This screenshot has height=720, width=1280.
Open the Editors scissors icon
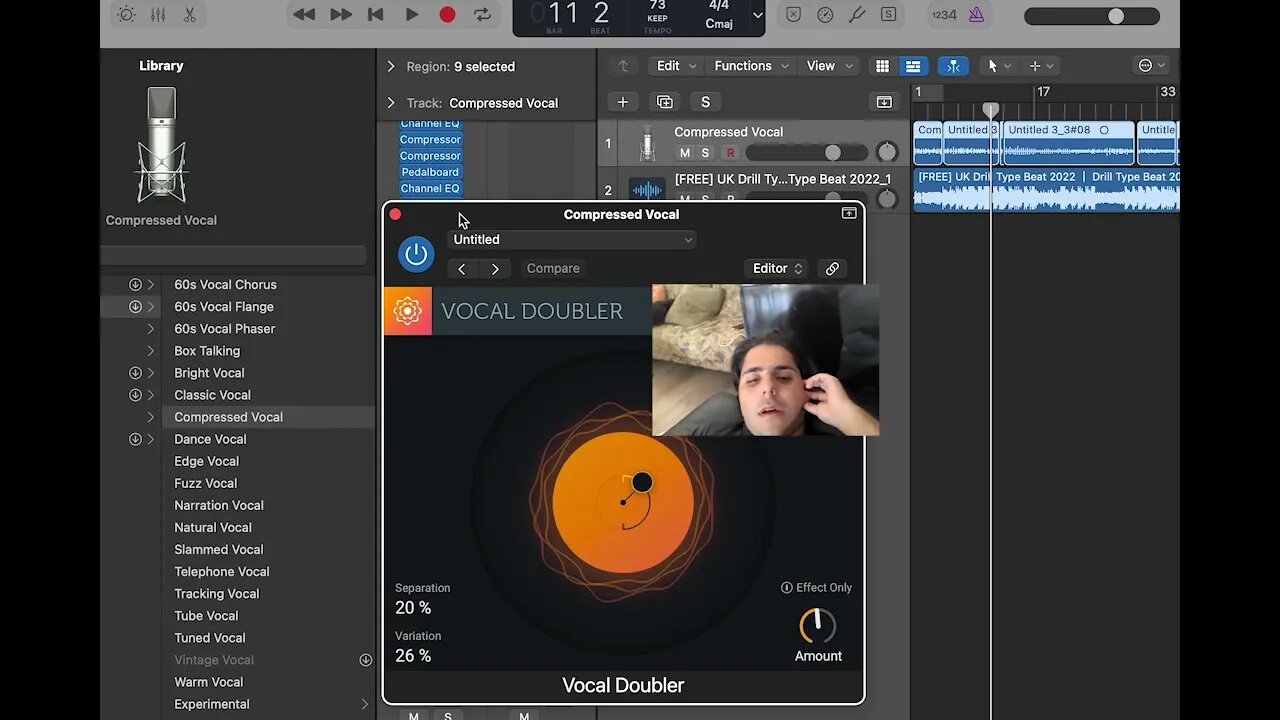point(189,15)
